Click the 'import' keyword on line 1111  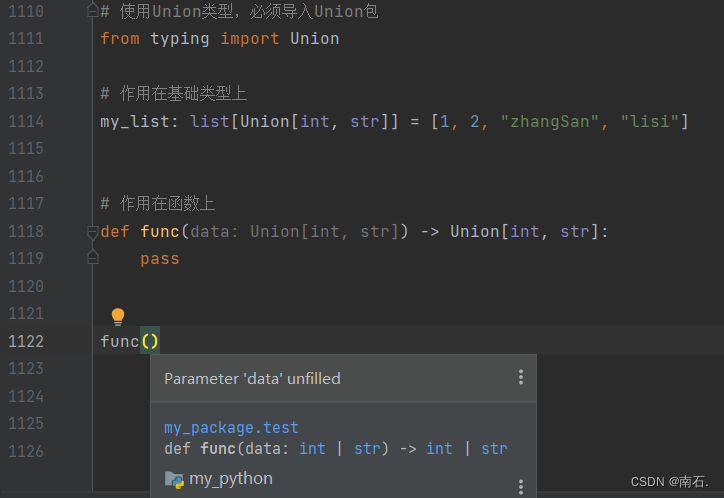tap(250, 39)
